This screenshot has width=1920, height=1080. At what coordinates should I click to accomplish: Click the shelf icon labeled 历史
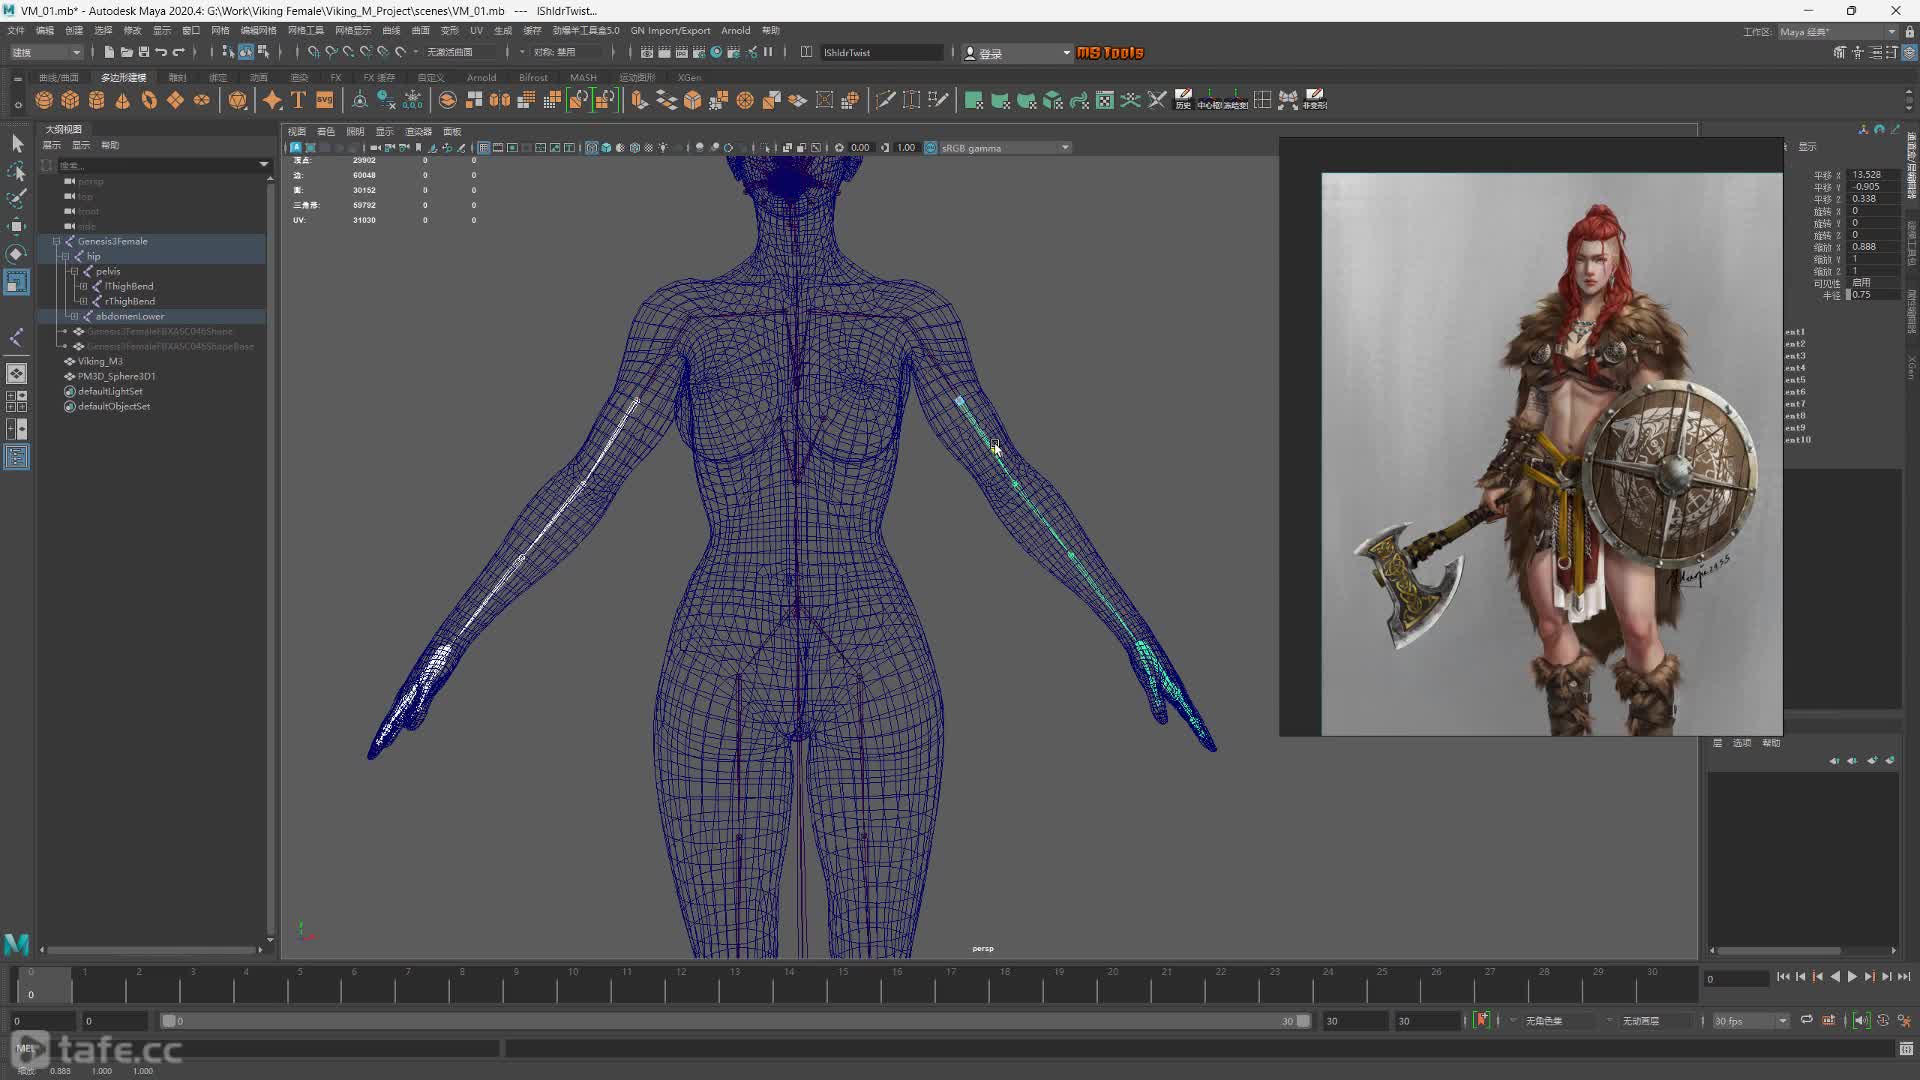coord(1183,100)
